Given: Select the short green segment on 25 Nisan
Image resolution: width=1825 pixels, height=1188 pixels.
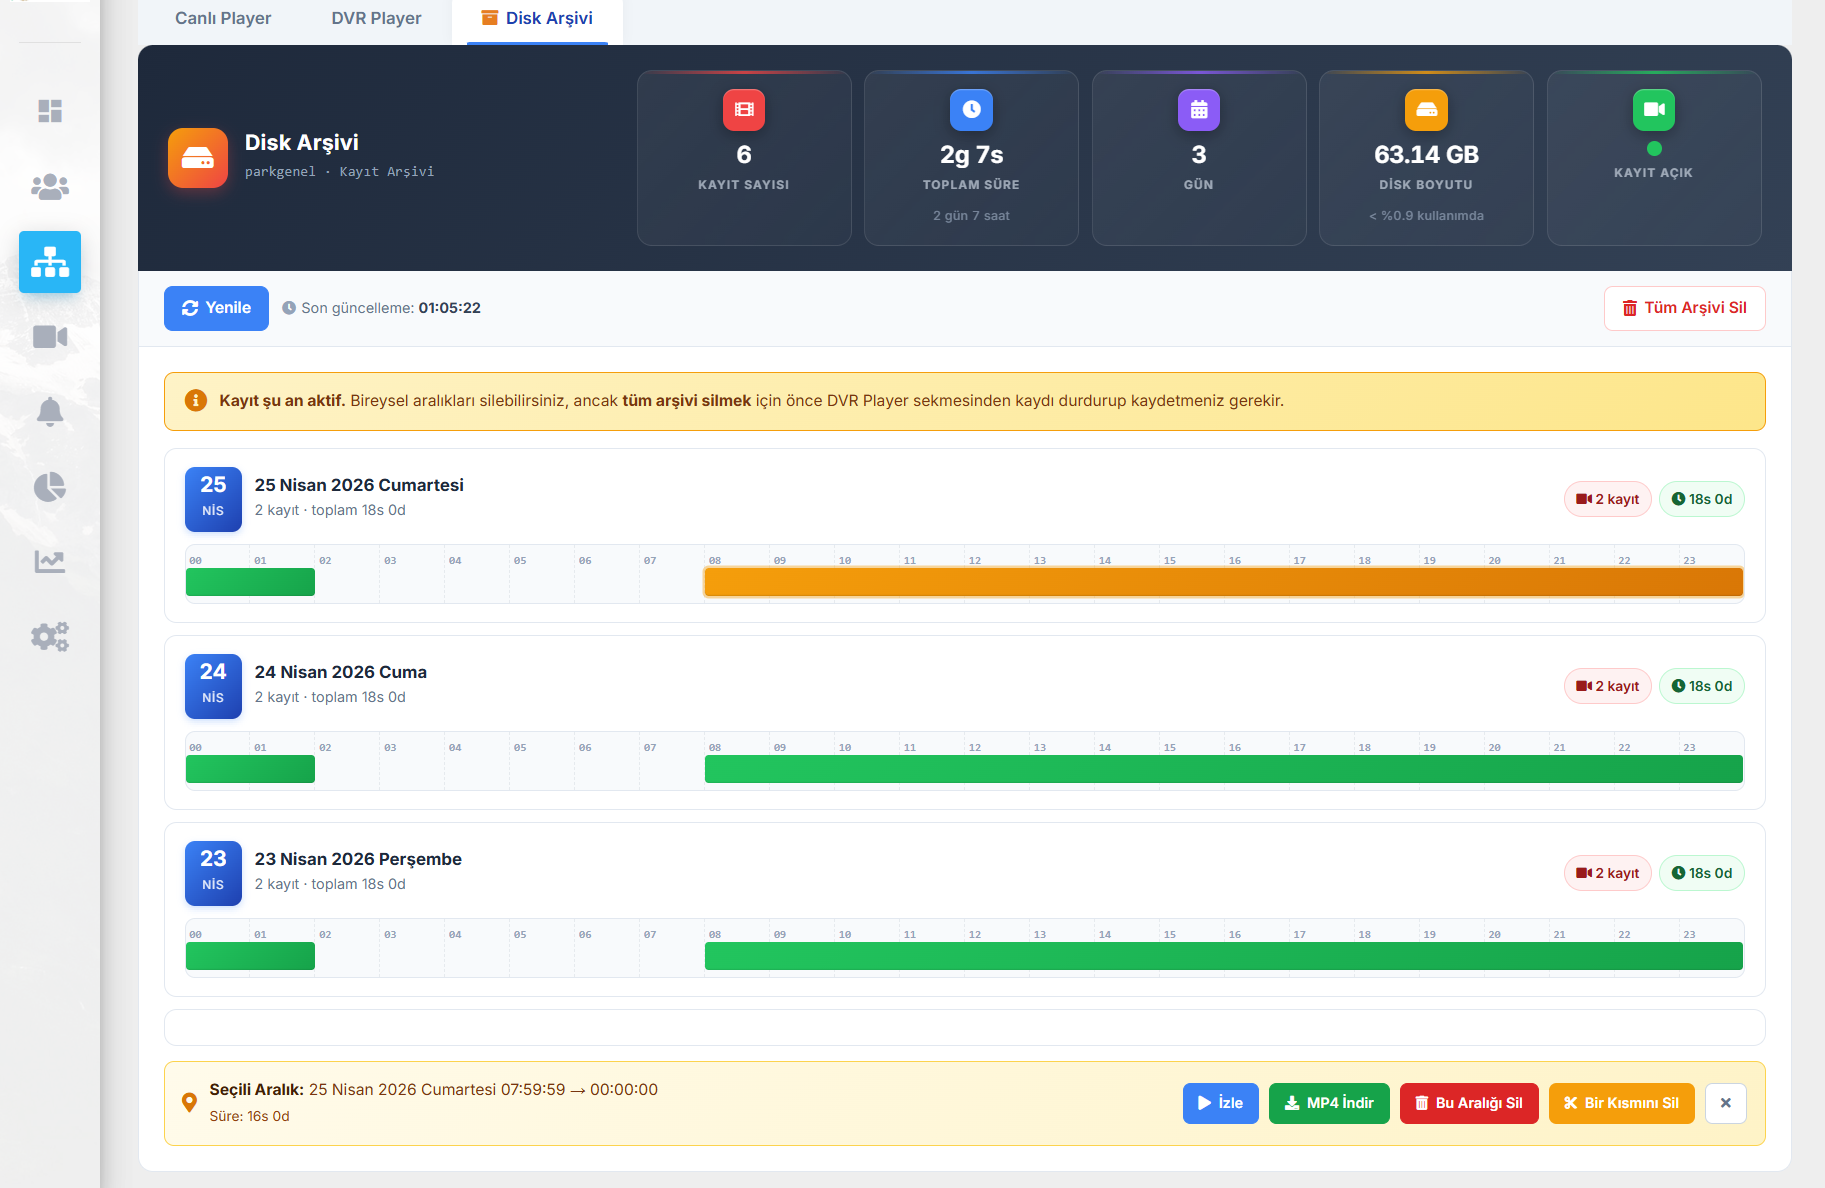Looking at the screenshot, I should (x=250, y=582).
